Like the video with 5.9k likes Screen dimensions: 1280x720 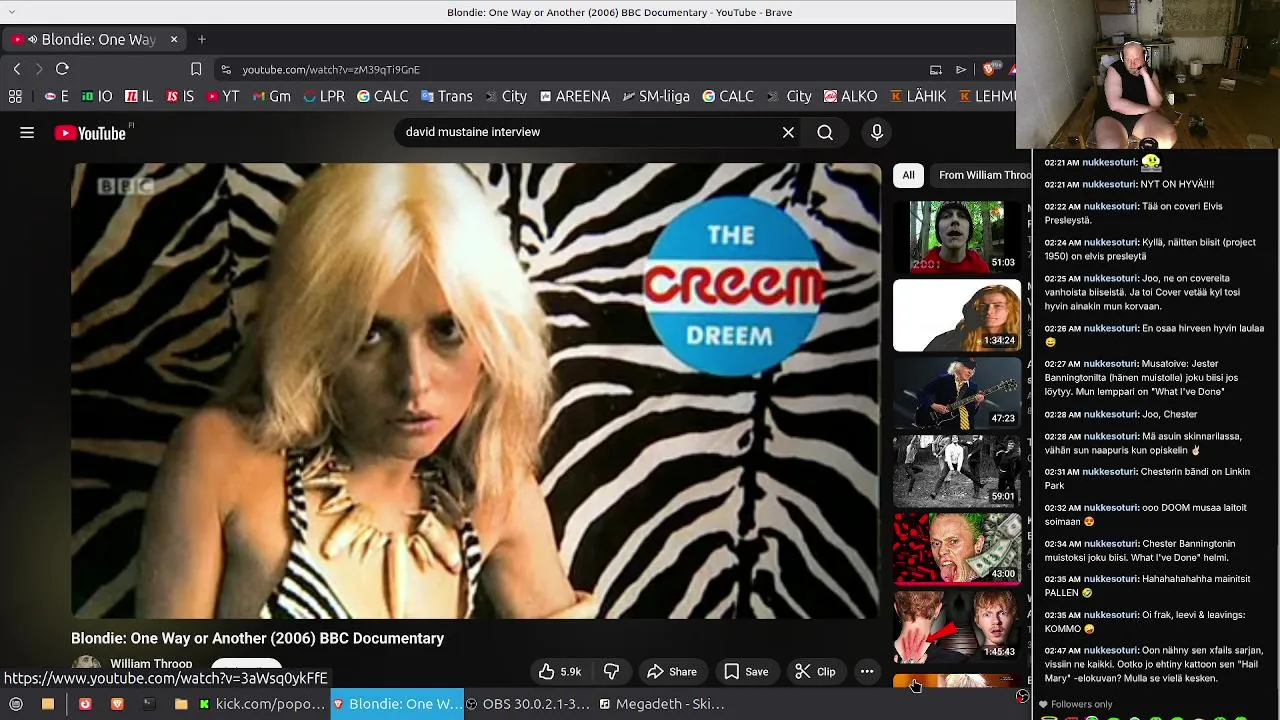(559, 672)
